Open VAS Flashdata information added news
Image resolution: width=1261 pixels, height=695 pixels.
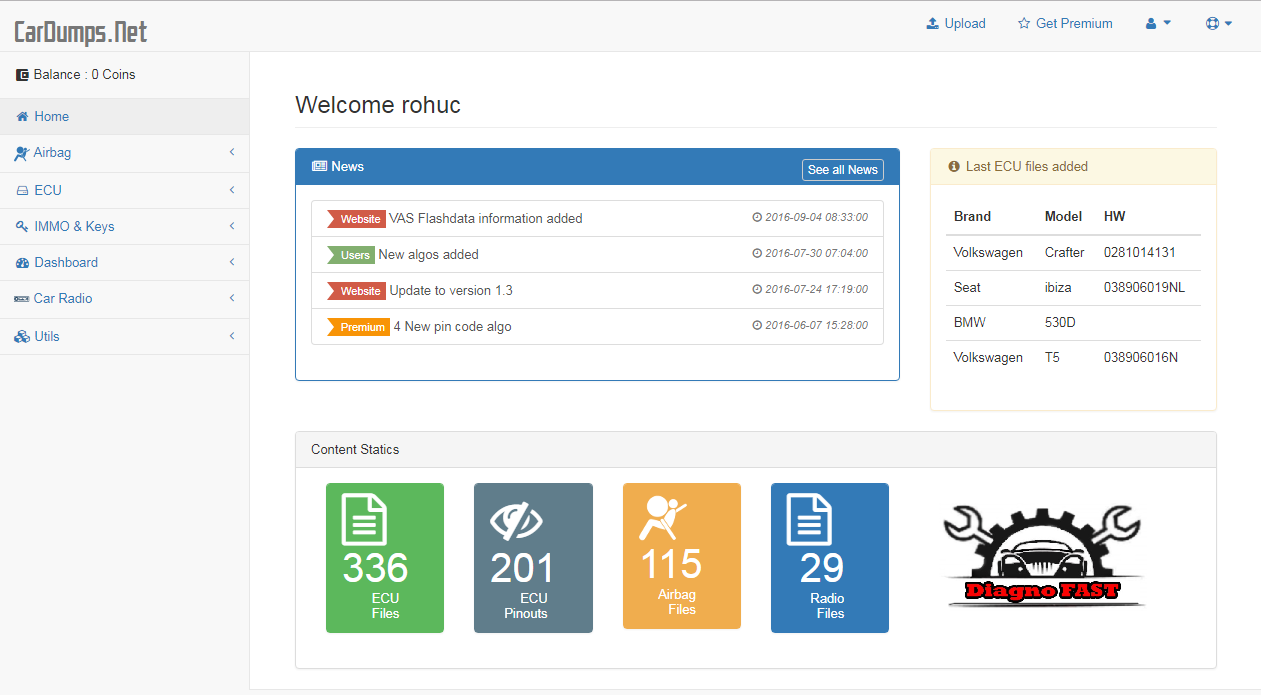(x=597, y=218)
